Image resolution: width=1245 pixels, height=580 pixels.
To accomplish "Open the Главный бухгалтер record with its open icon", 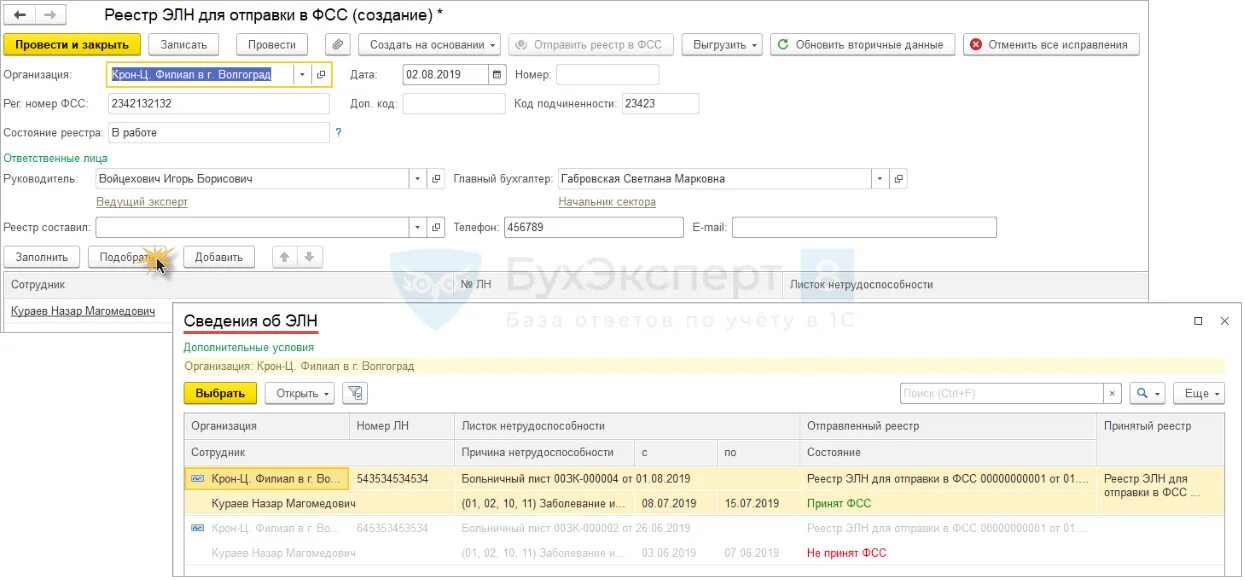I will point(898,179).
